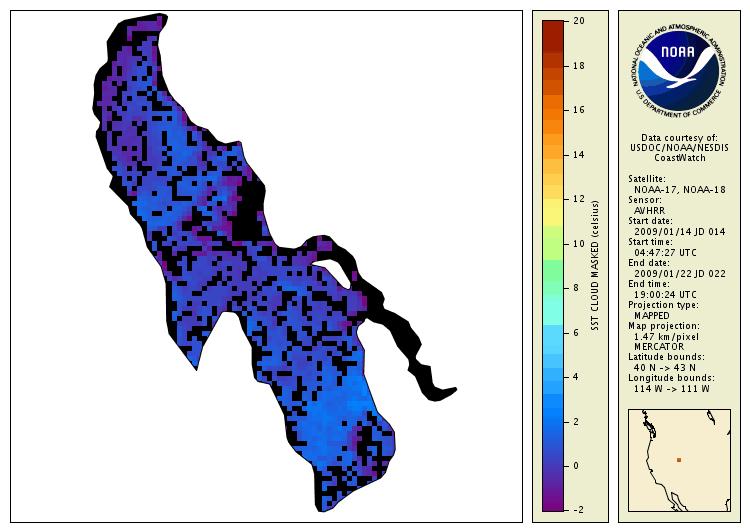The image size is (750, 532).
Task: Click the 'Start time:' label
Action: pyautogui.click(x=650, y=242)
